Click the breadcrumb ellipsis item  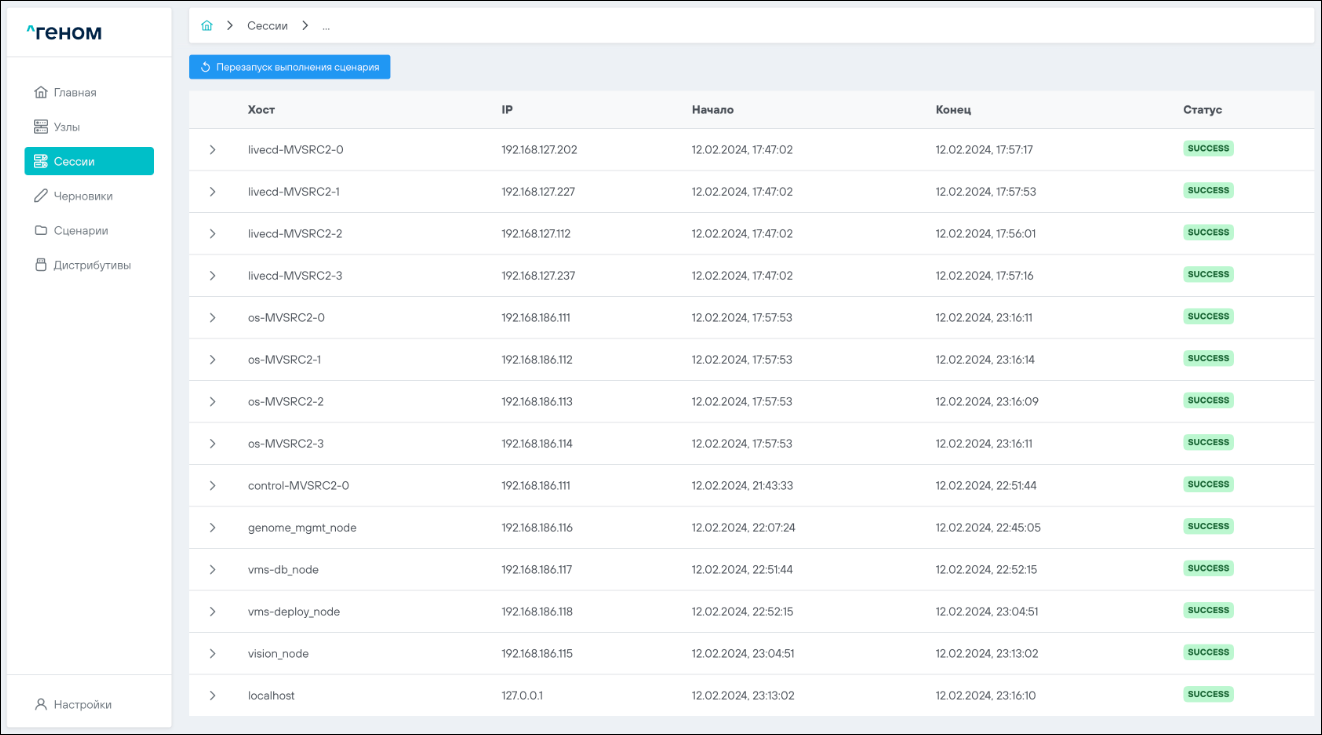(326, 25)
